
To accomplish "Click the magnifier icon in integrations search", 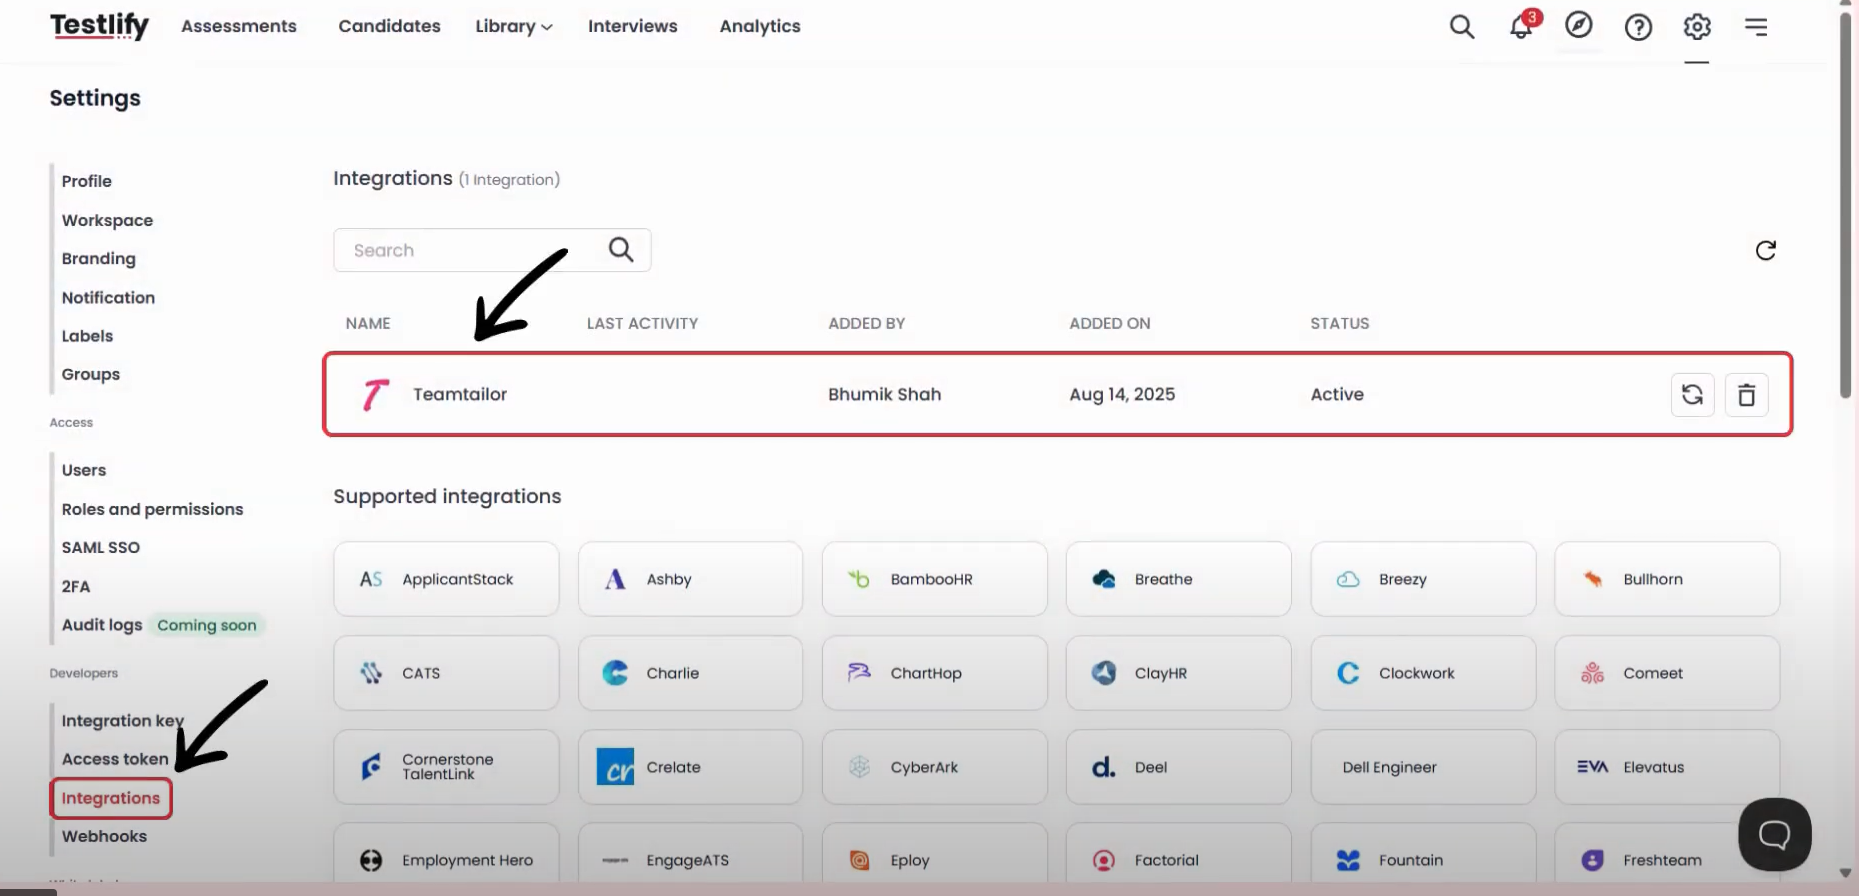I will (621, 250).
